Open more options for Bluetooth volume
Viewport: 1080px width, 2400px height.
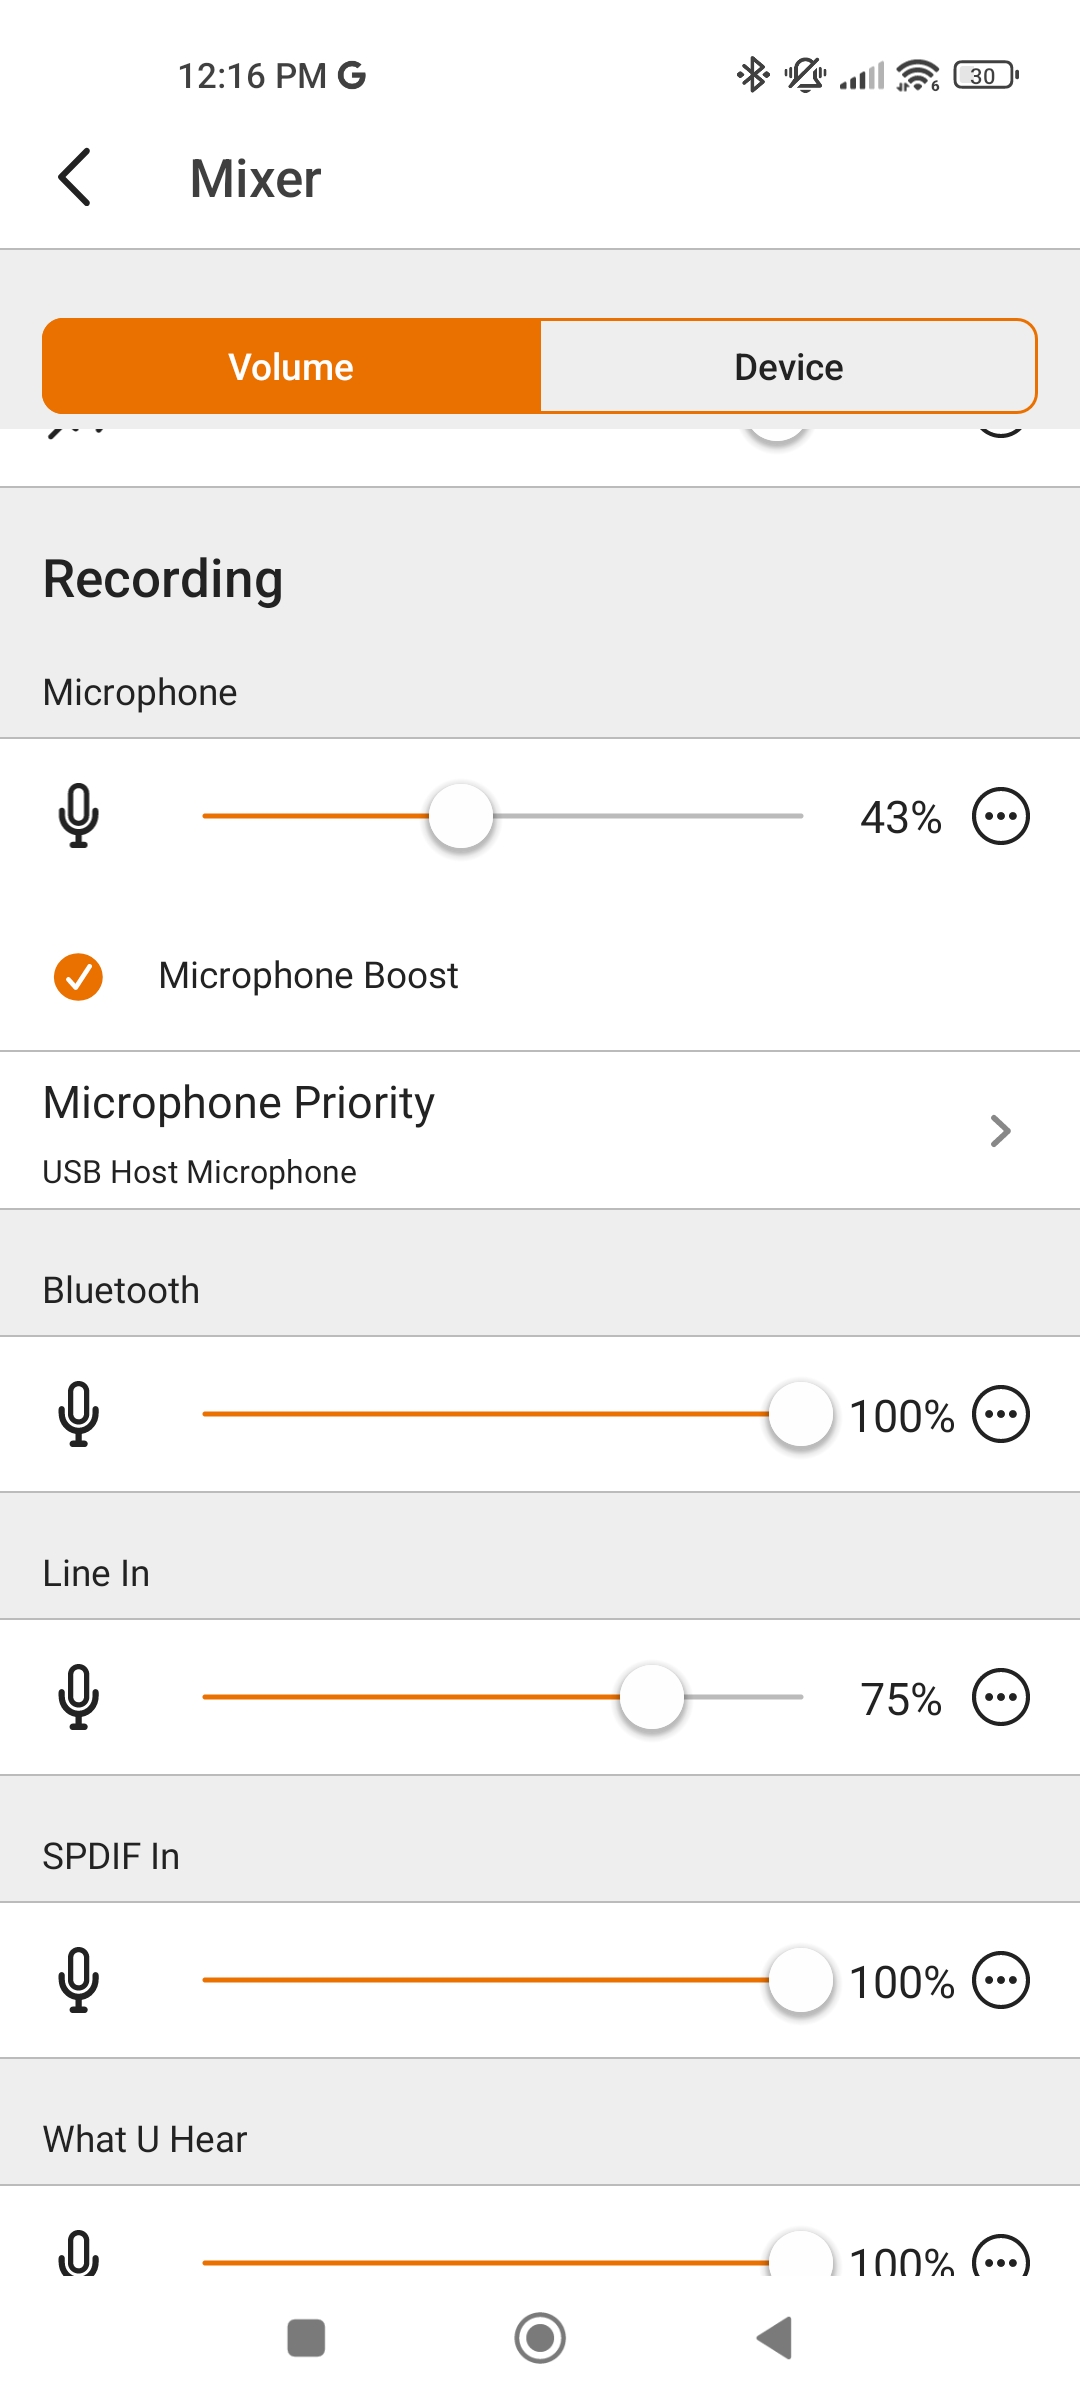(x=1000, y=1414)
